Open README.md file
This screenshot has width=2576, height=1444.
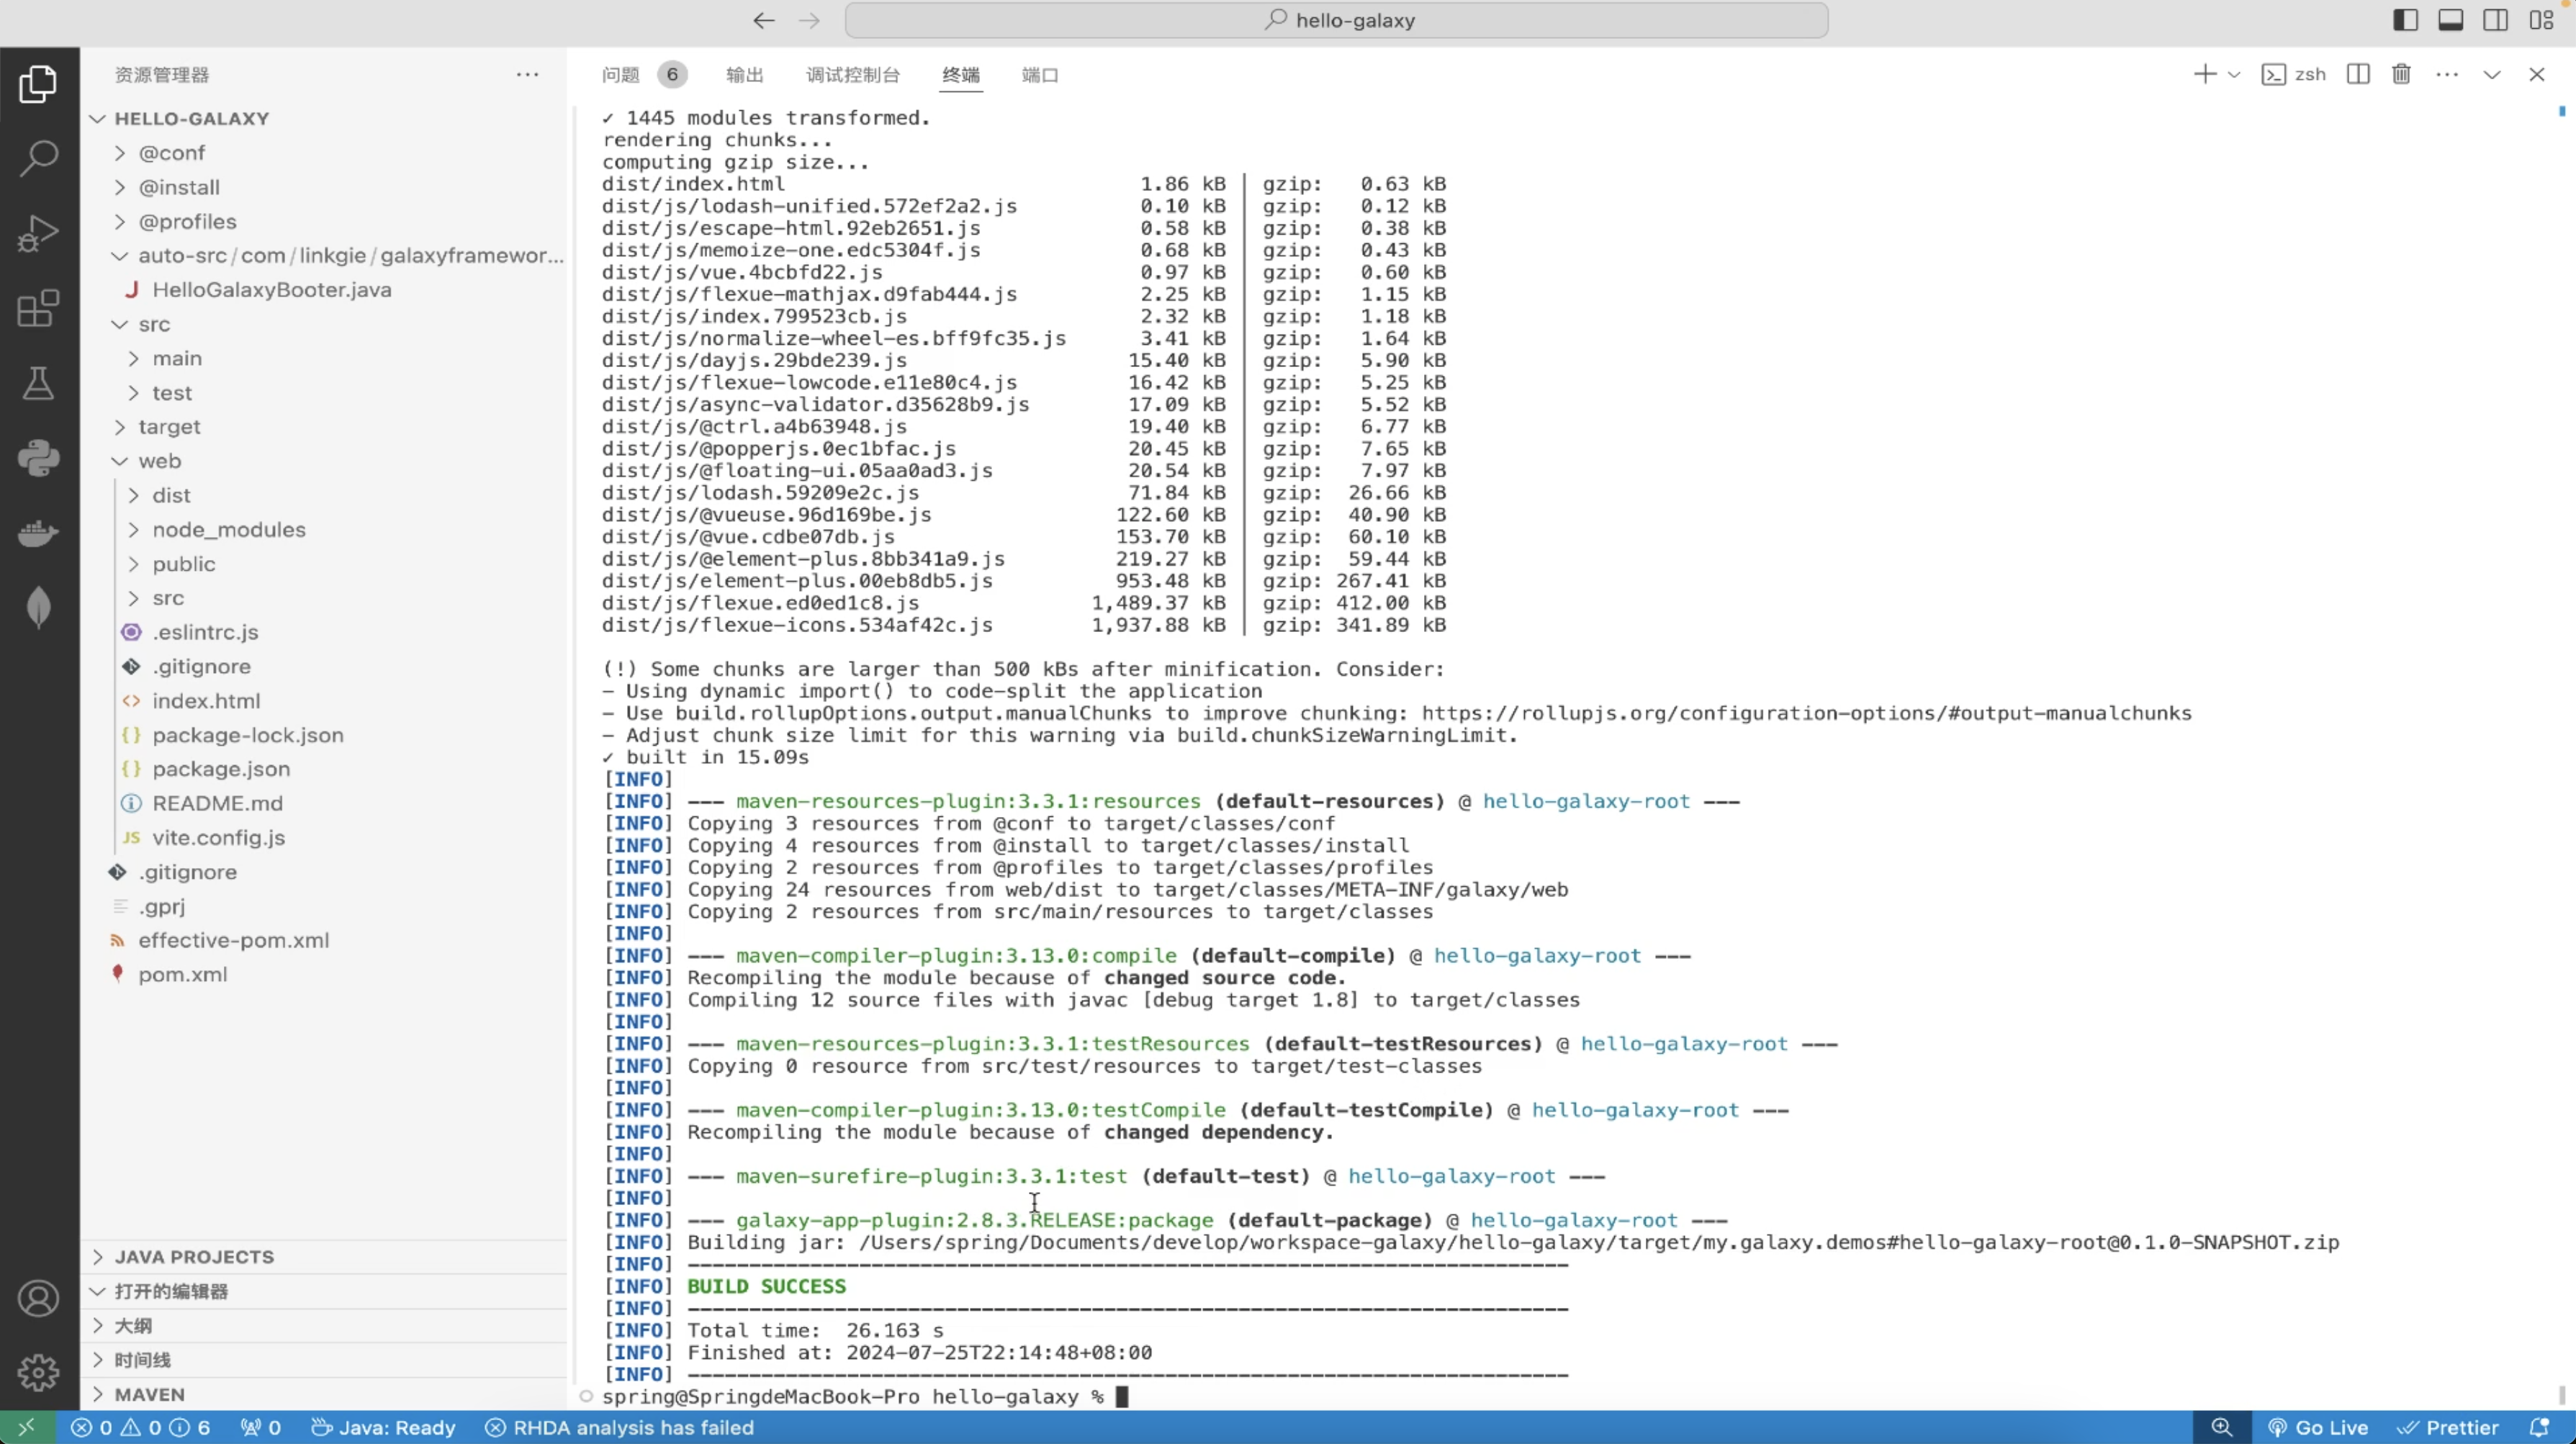tap(325, 803)
